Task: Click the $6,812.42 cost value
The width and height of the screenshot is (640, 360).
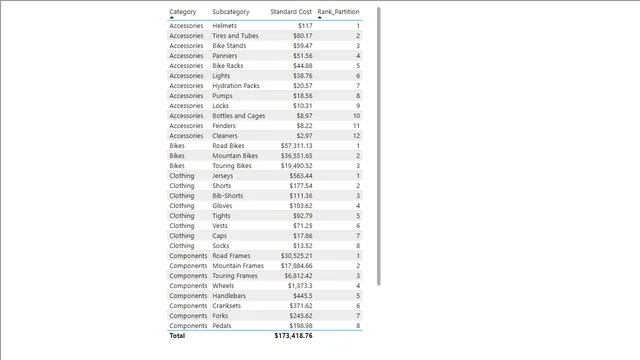Action: coord(298,276)
